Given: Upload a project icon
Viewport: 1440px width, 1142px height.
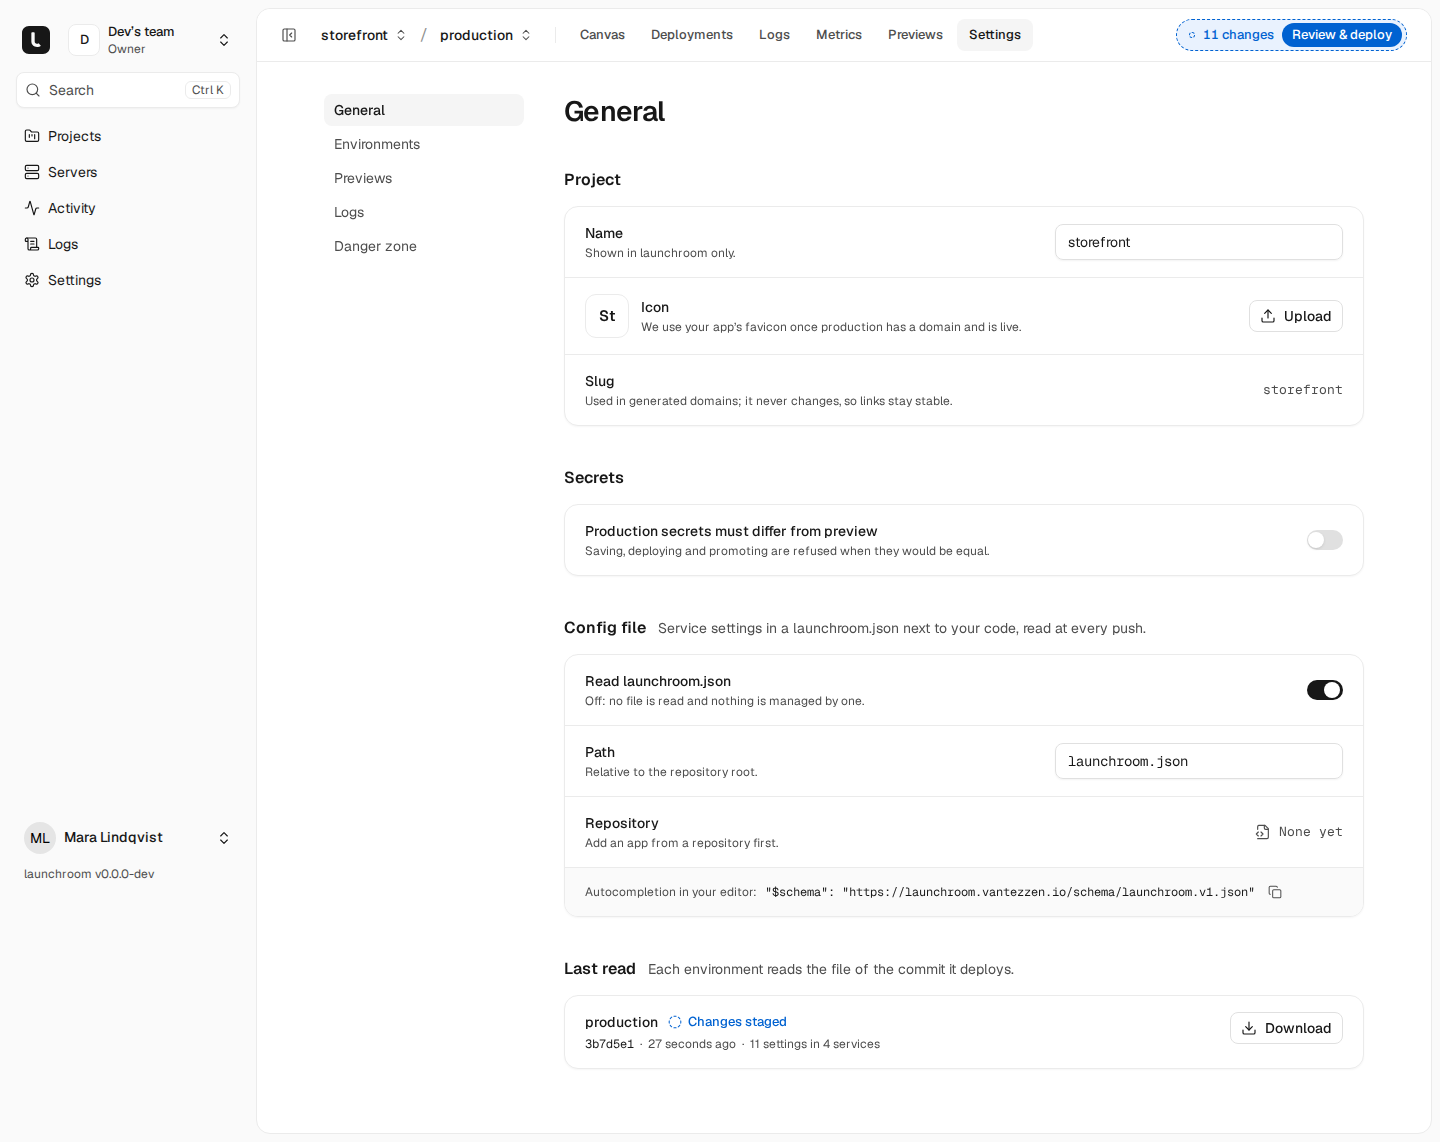Looking at the screenshot, I should (x=1296, y=316).
